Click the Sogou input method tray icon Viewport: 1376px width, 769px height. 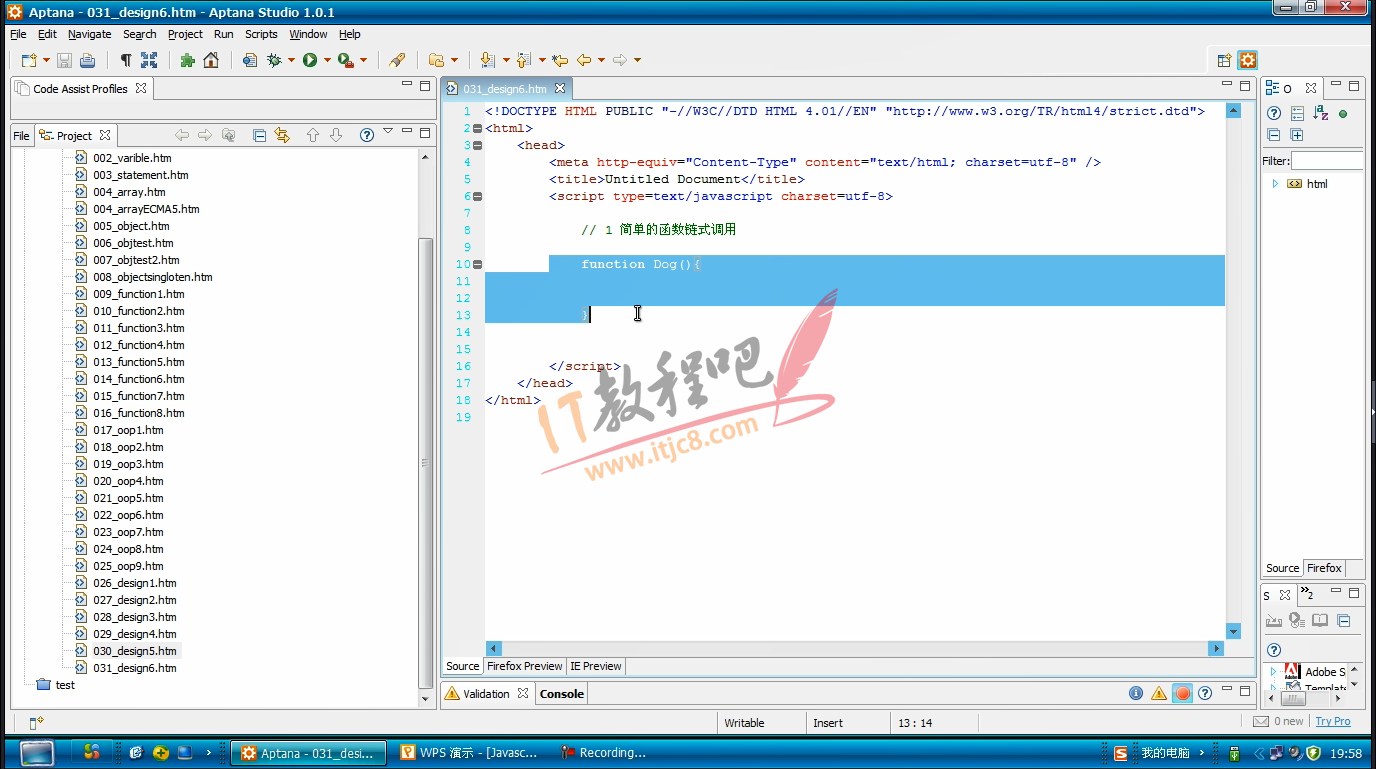tap(1121, 753)
